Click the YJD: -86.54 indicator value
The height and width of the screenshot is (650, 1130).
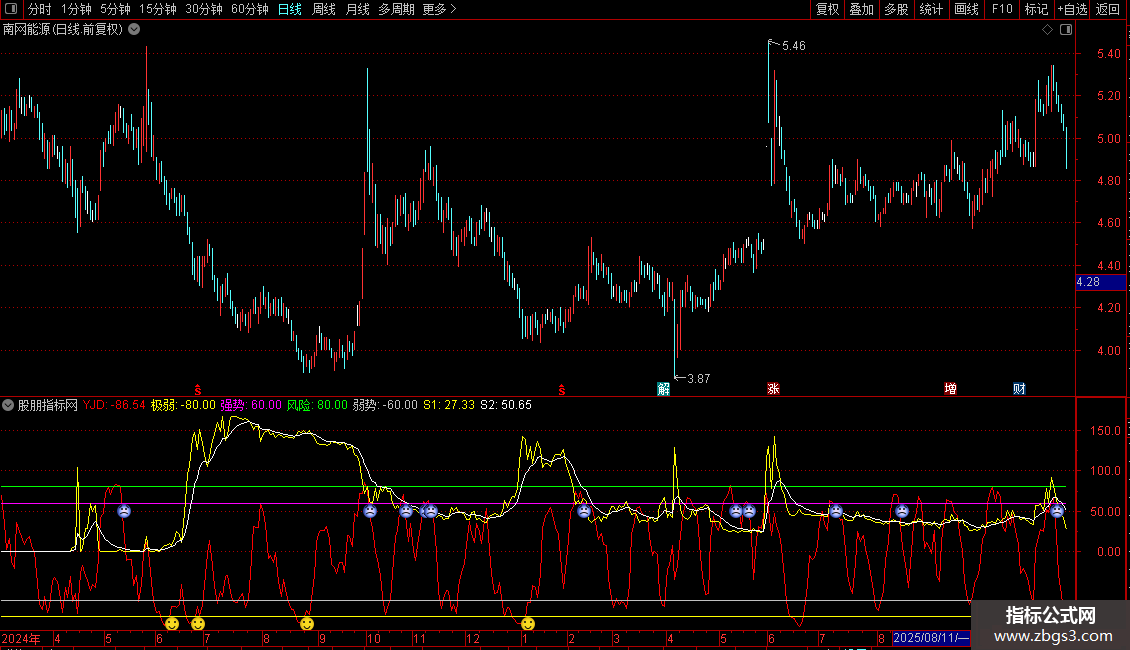coord(114,405)
